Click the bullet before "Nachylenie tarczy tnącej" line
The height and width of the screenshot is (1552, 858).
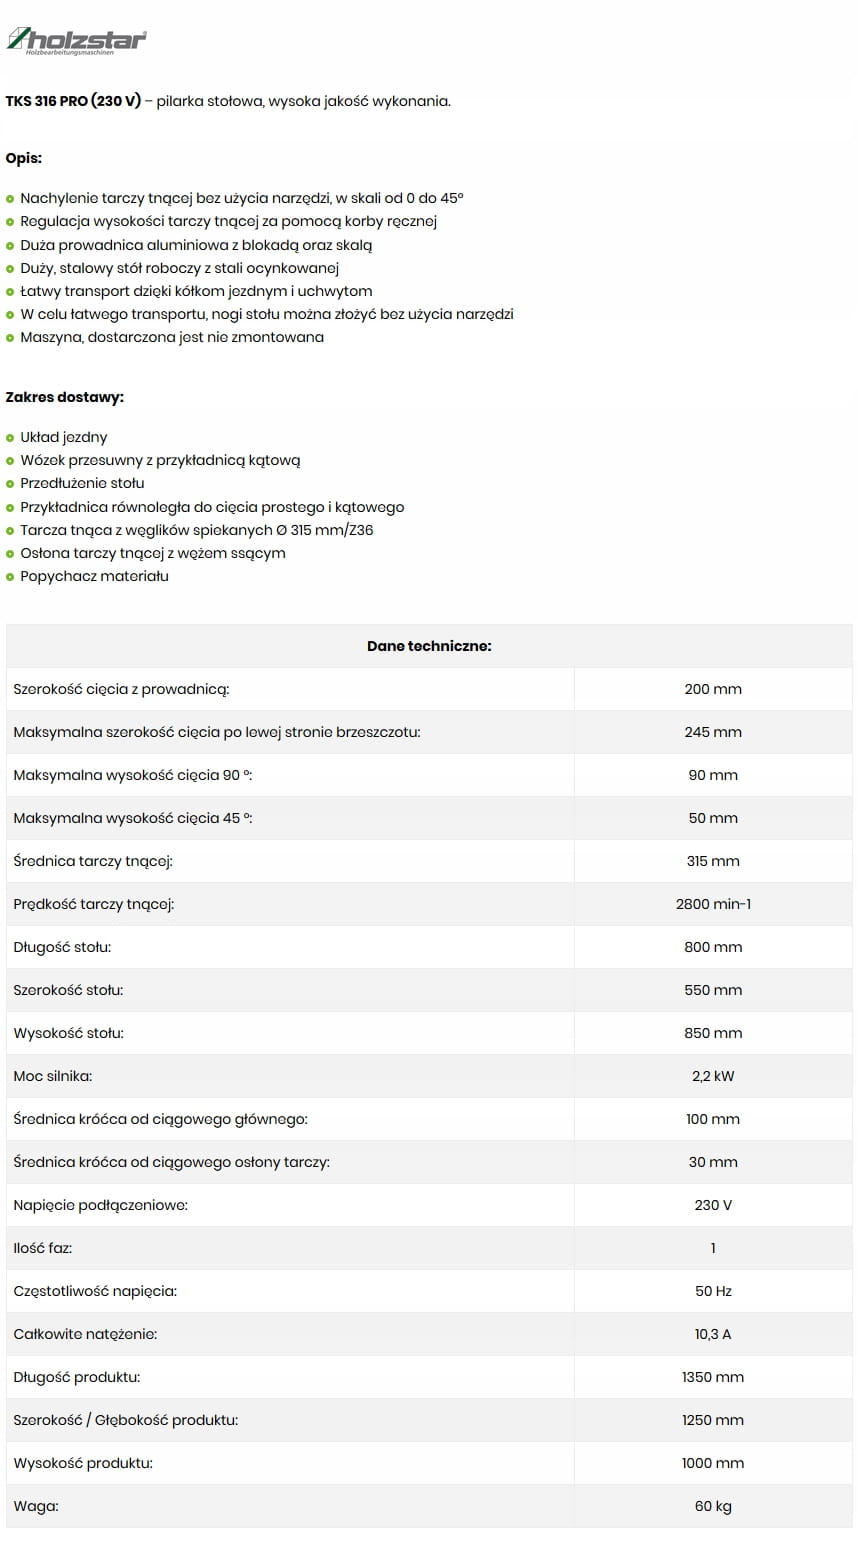click(10, 199)
